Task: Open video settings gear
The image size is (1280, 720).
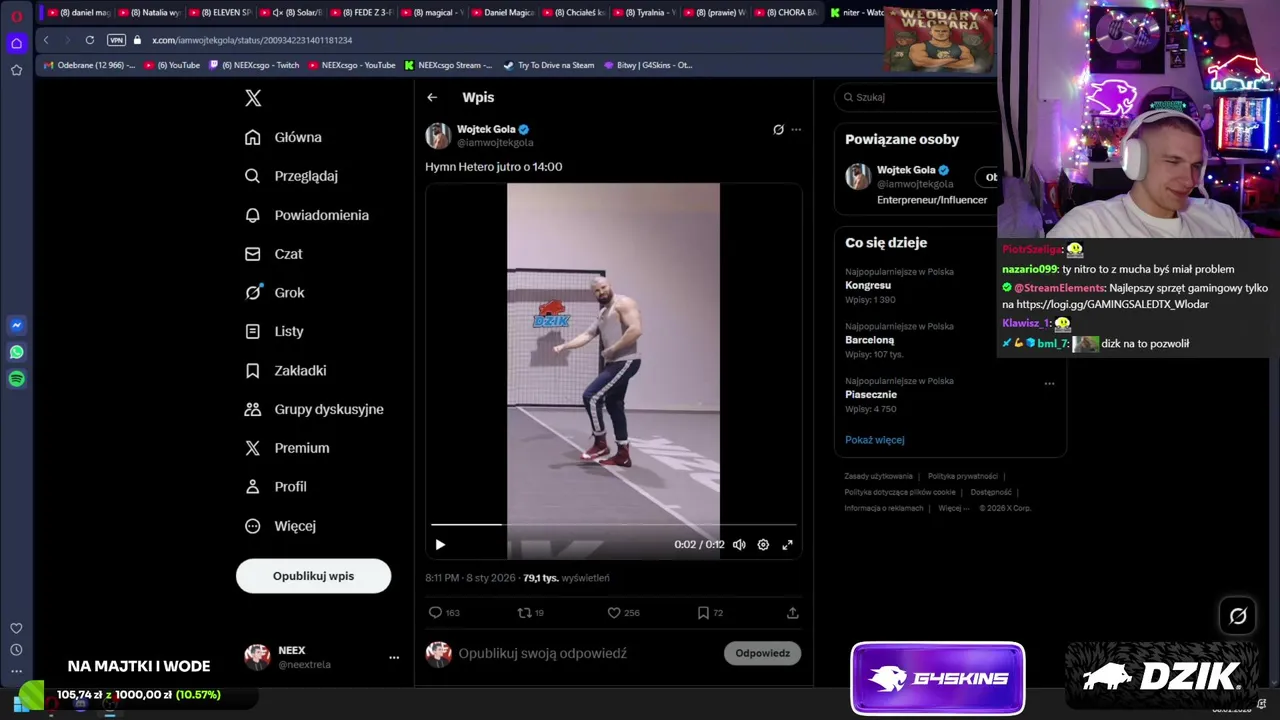Action: 763,545
